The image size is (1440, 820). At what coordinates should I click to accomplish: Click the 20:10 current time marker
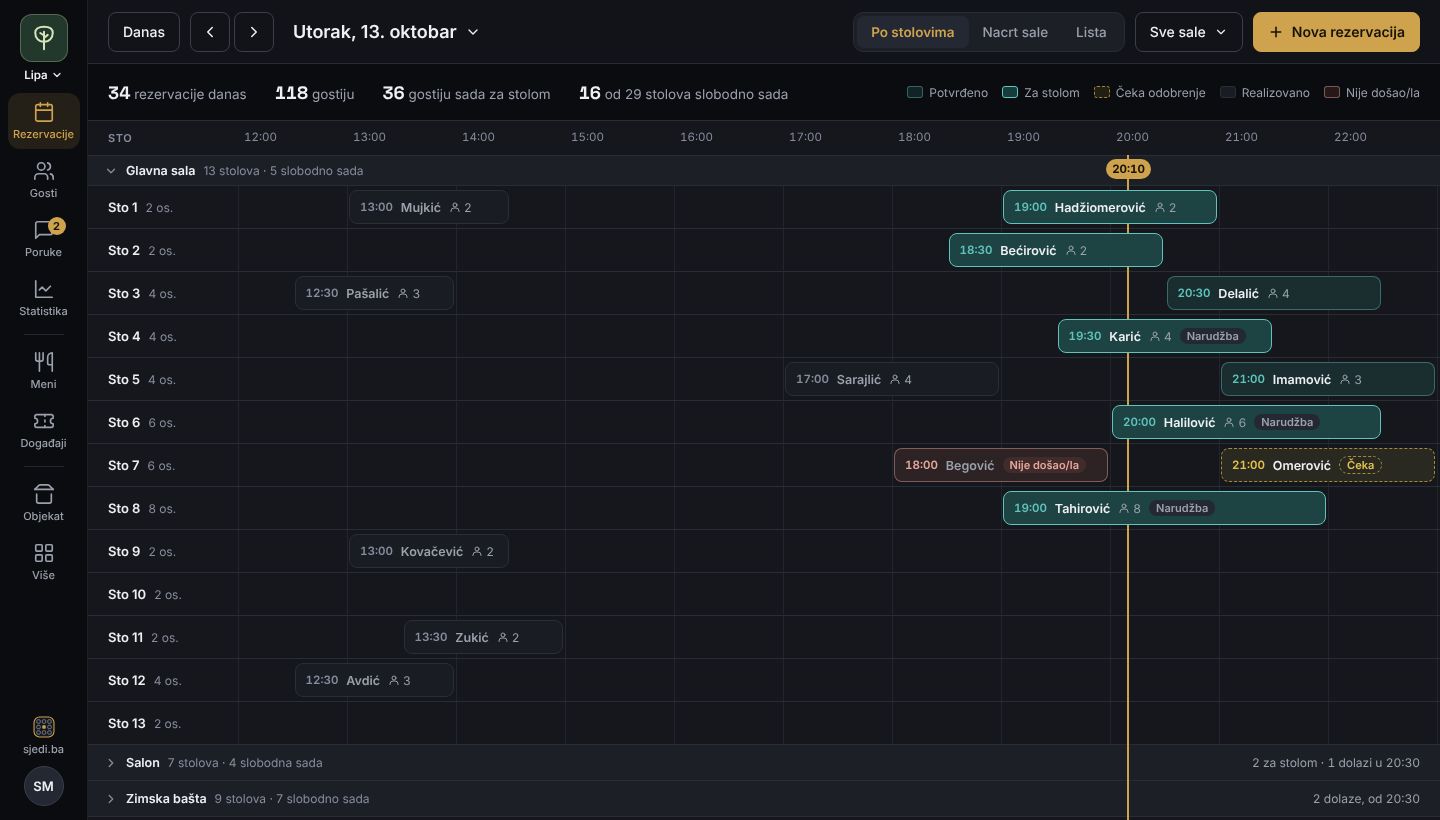[x=1128, y=169]
